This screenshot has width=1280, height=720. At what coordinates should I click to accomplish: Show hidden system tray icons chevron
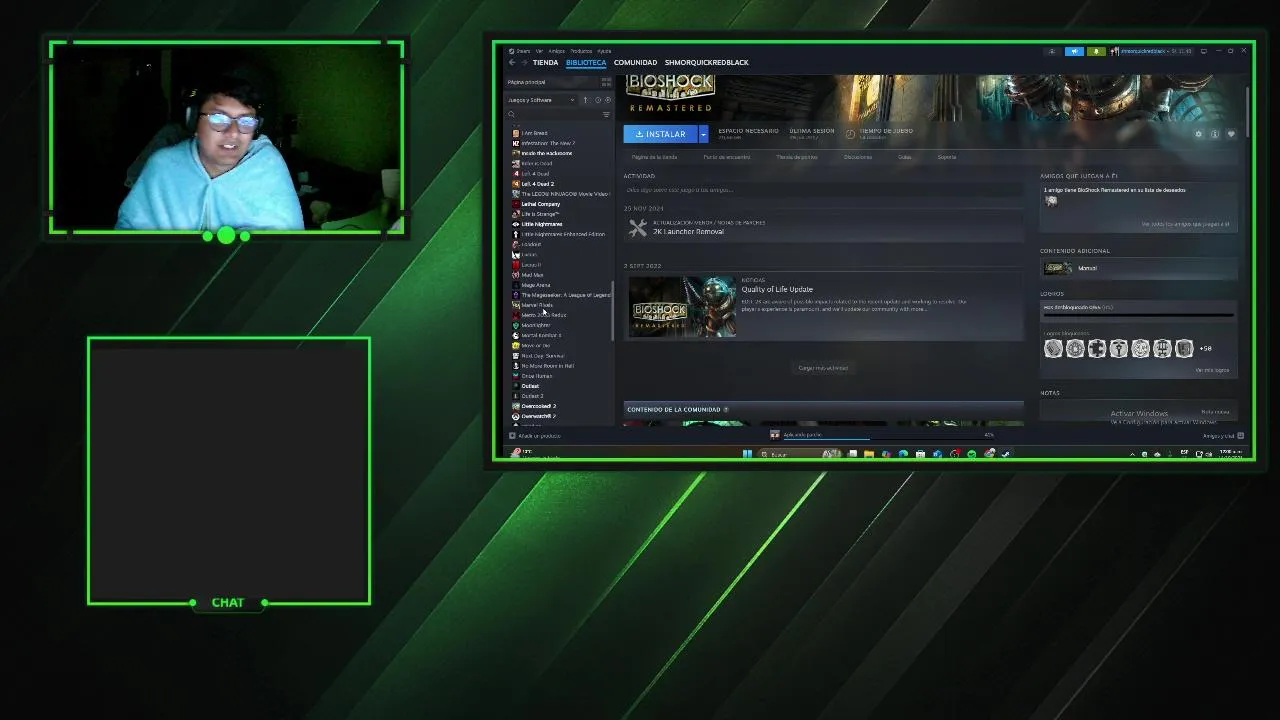(1133, 454)
